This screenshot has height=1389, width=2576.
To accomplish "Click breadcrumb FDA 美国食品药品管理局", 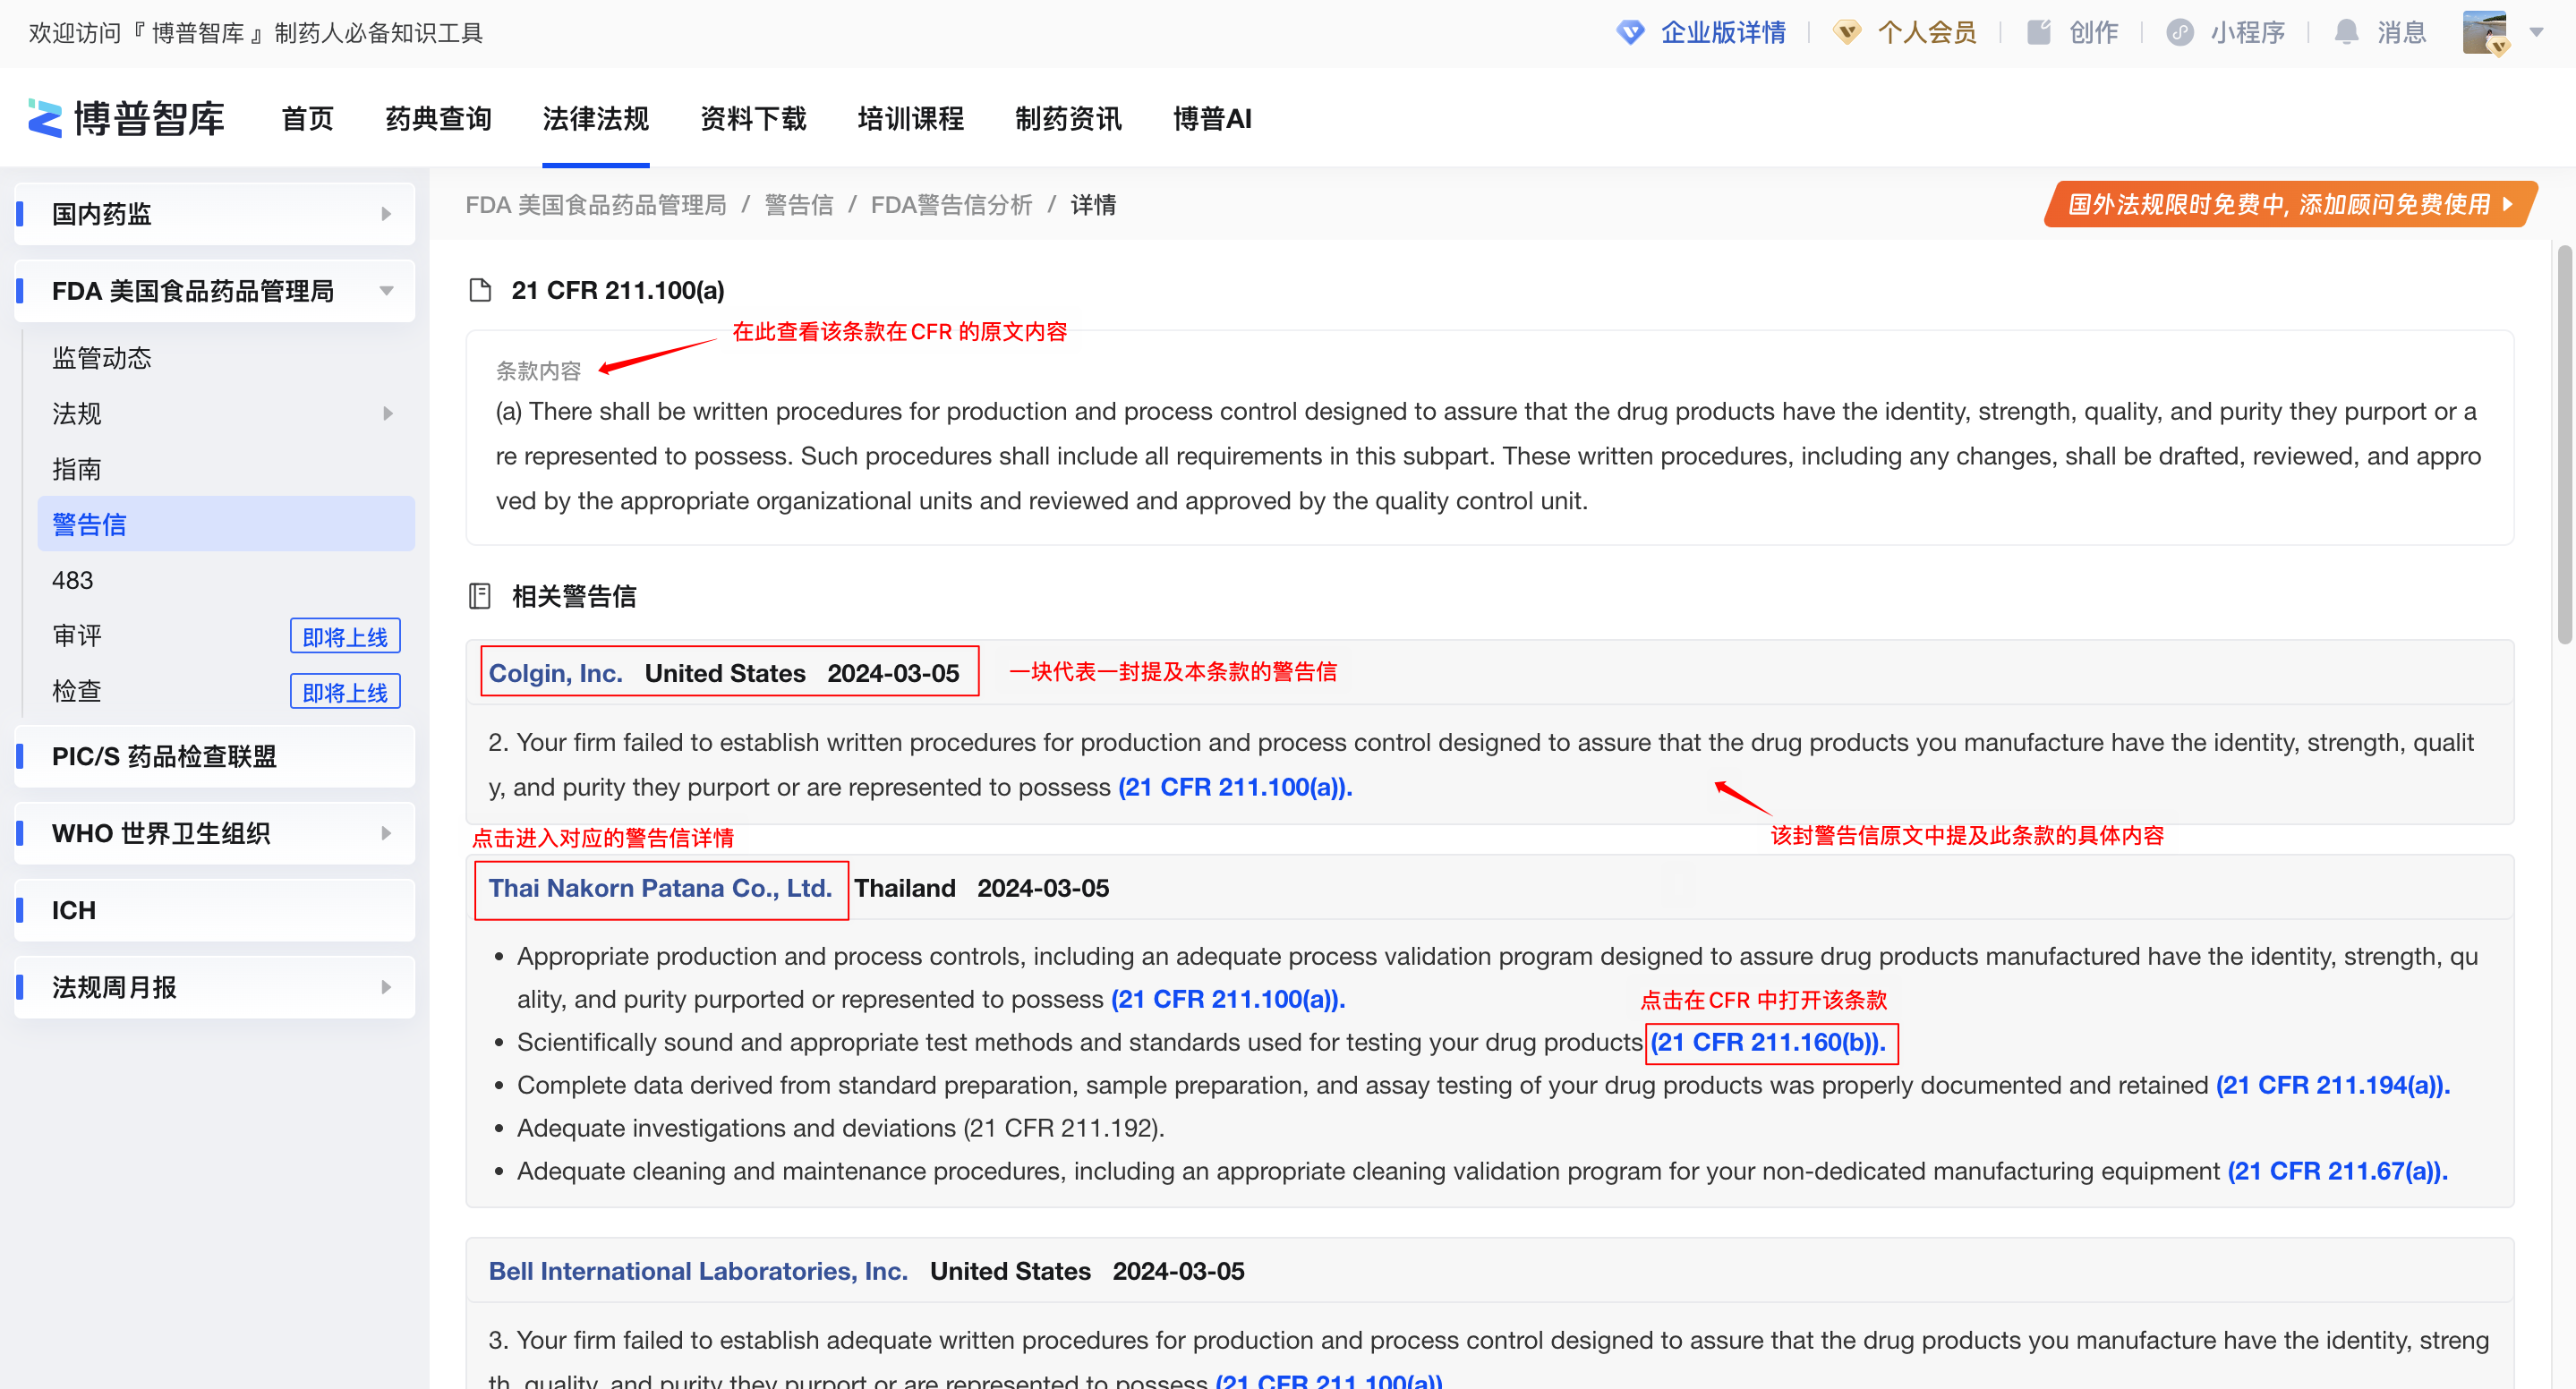I will (596, 205).
